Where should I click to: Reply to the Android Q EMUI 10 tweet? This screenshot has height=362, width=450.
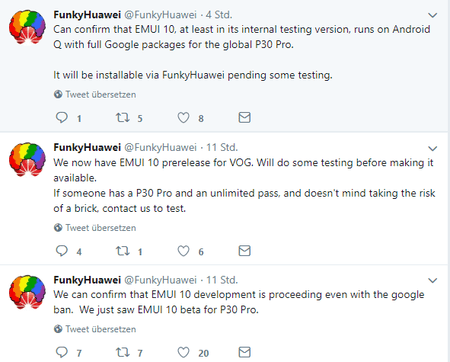coord(62,118)
